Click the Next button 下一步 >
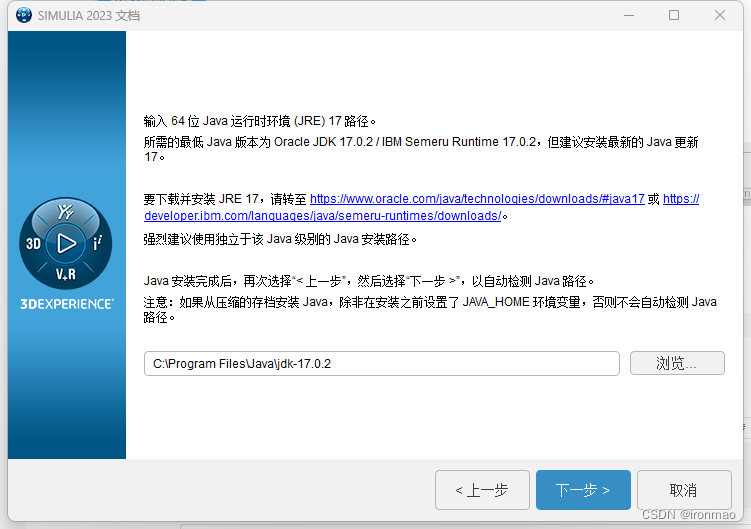Image resolution: width=751 pixels, height=529 pixels. click(583, 490)
